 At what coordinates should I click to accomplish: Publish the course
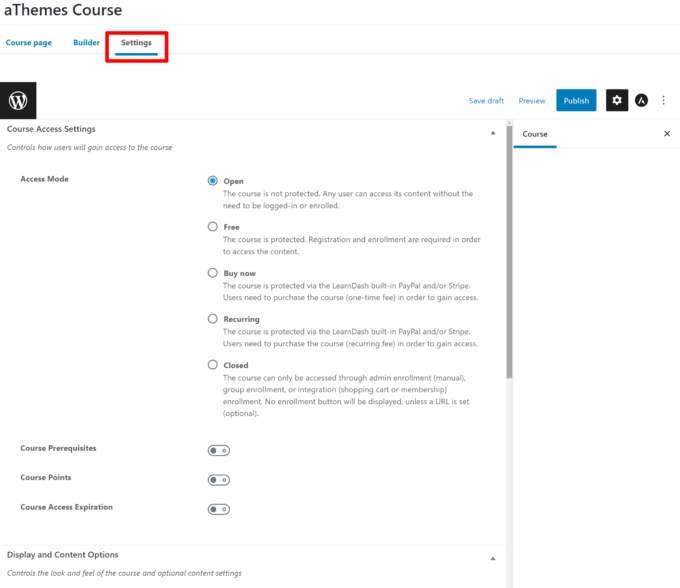pyautogui.click(x=576, y=100)
